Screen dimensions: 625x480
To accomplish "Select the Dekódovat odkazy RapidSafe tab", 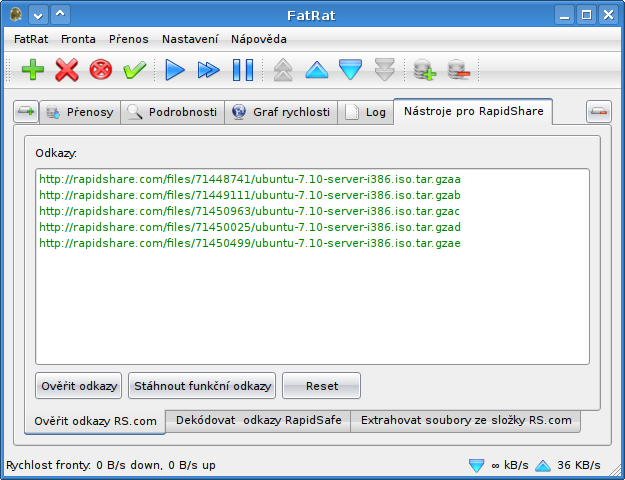I will coord(258,421).
